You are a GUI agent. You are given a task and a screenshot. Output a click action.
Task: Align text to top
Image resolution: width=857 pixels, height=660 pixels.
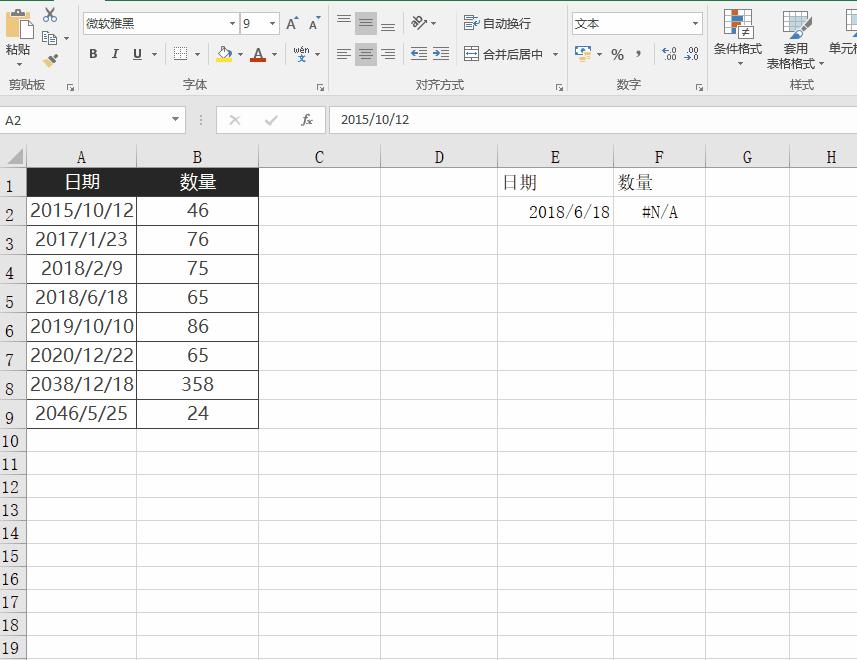tap(344, 23)
